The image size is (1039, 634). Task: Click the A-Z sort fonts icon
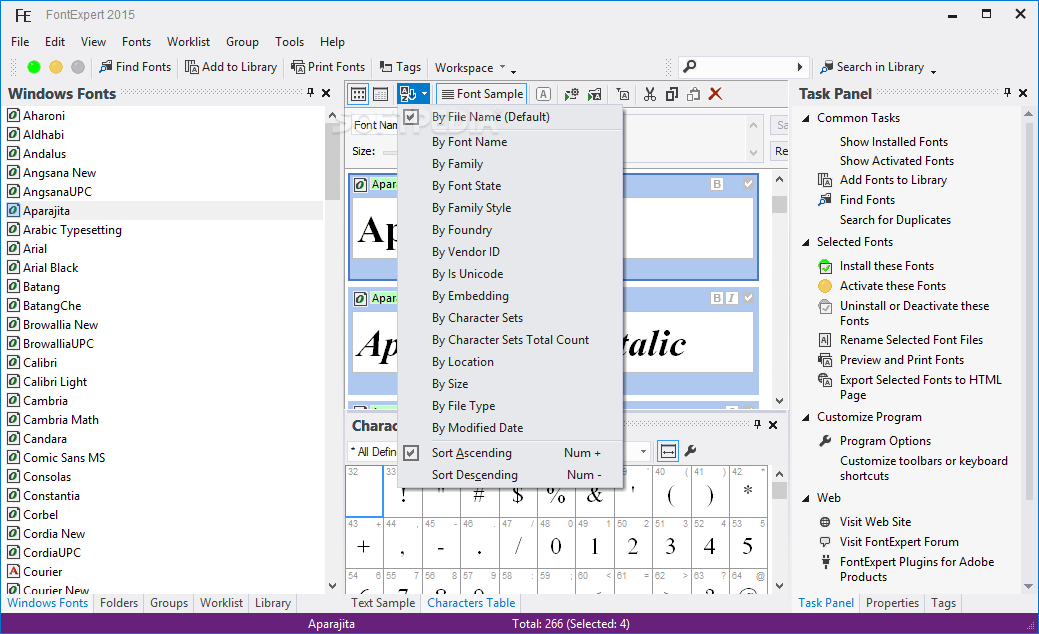pos(408,94)
